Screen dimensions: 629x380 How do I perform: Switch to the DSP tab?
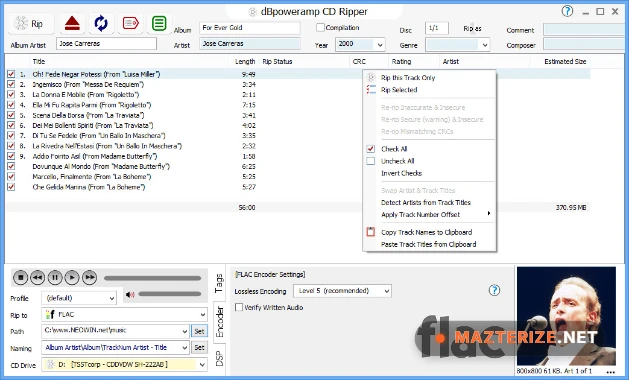[219, 358]
